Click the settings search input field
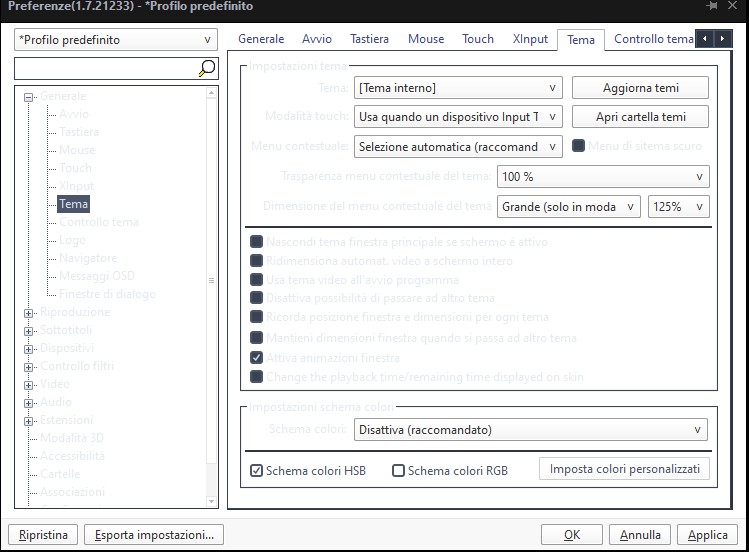Image resolution: width=749 pixels, height=552 pixels. coord(104,68)
